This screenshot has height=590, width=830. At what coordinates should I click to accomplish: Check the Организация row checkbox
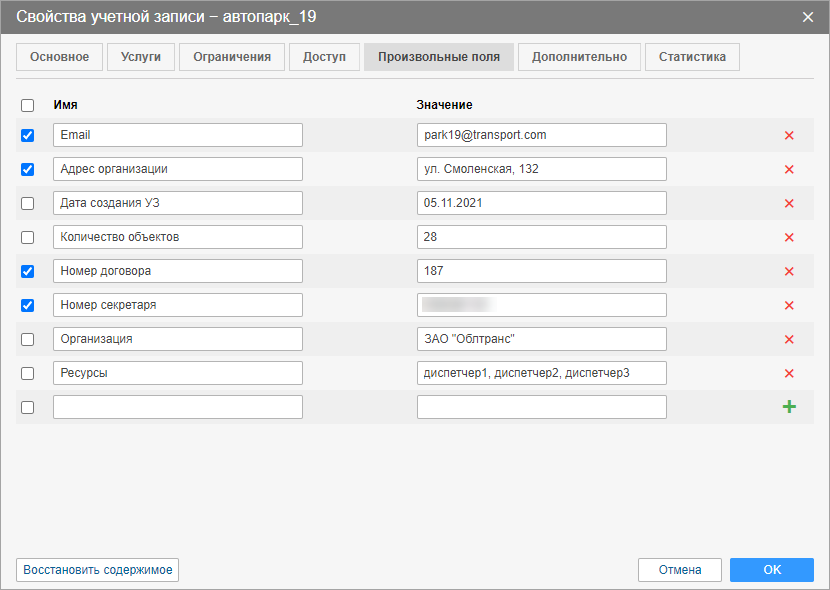[x=27, y=339]
